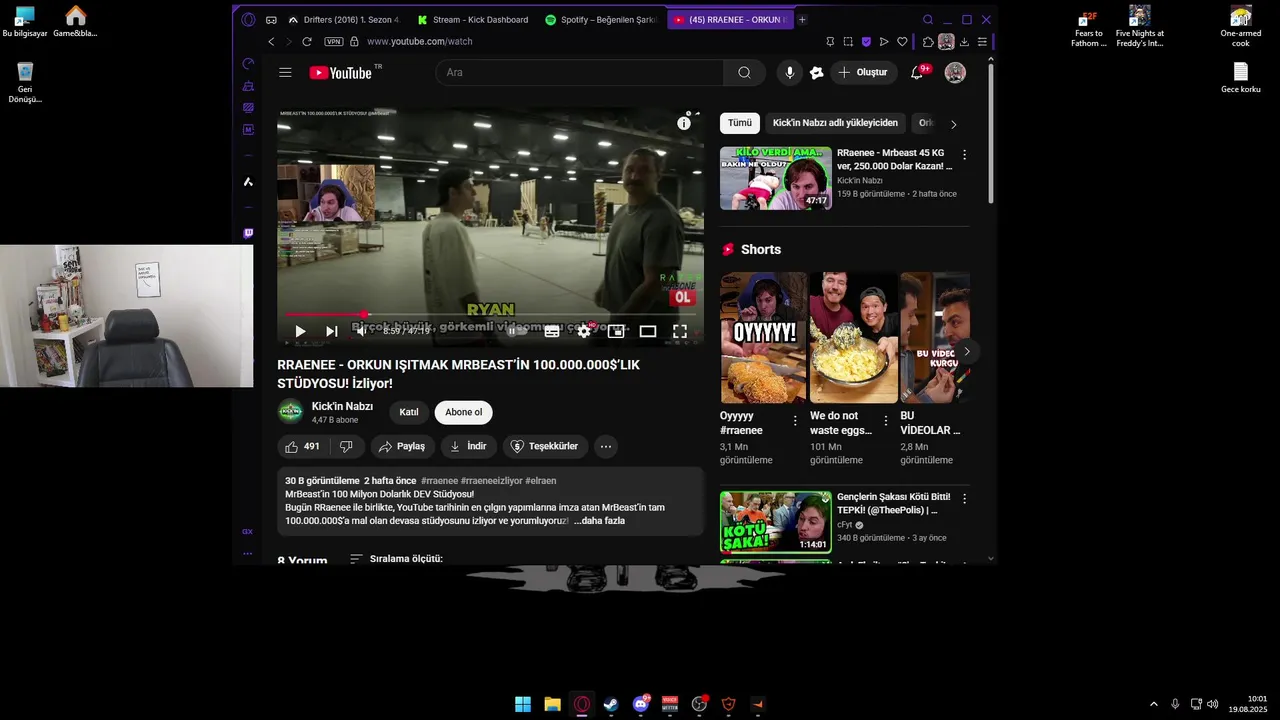Open File Explorer from the taskbar
This screenshot has height=720, width=1280.
(552, 704)
